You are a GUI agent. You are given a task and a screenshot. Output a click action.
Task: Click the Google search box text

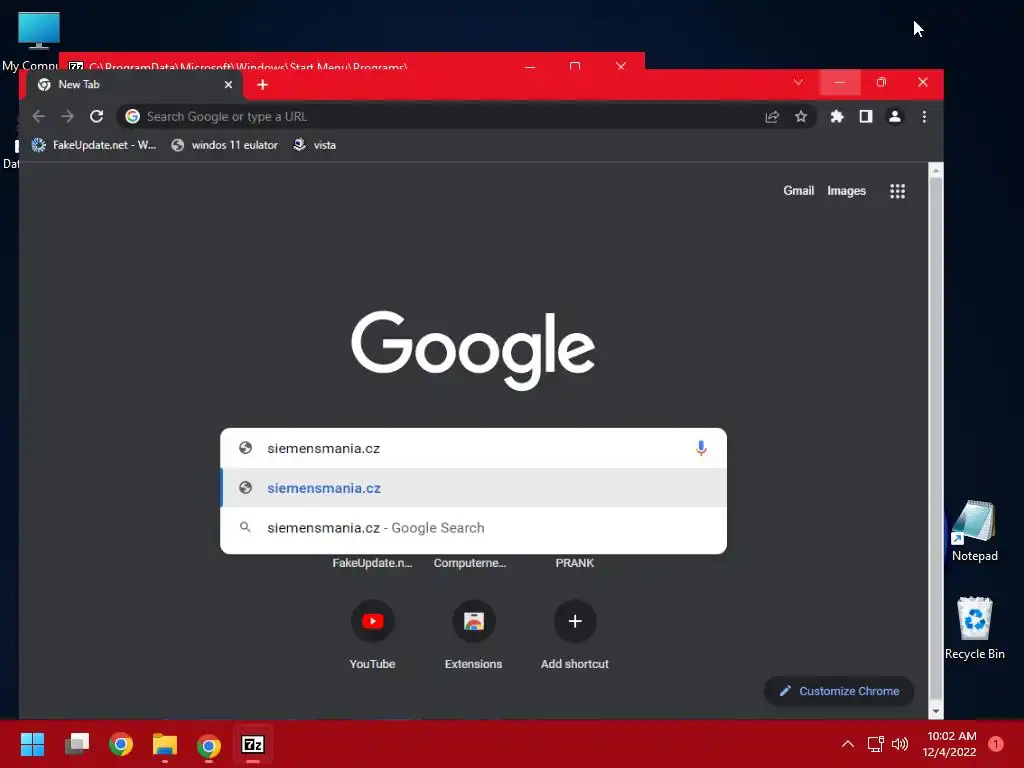click(323, 449)
